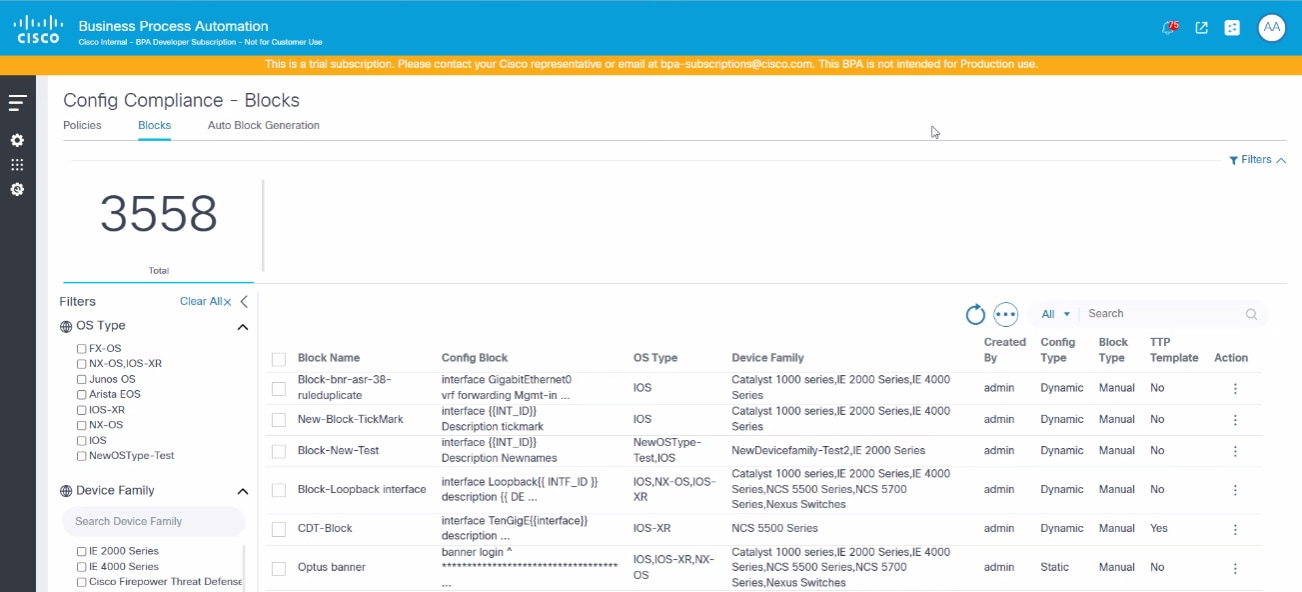The height and width of the screenshot is (592, 1302).
Task: Click the lowest gear icon in left sidebar
Action: coord(17,189)
